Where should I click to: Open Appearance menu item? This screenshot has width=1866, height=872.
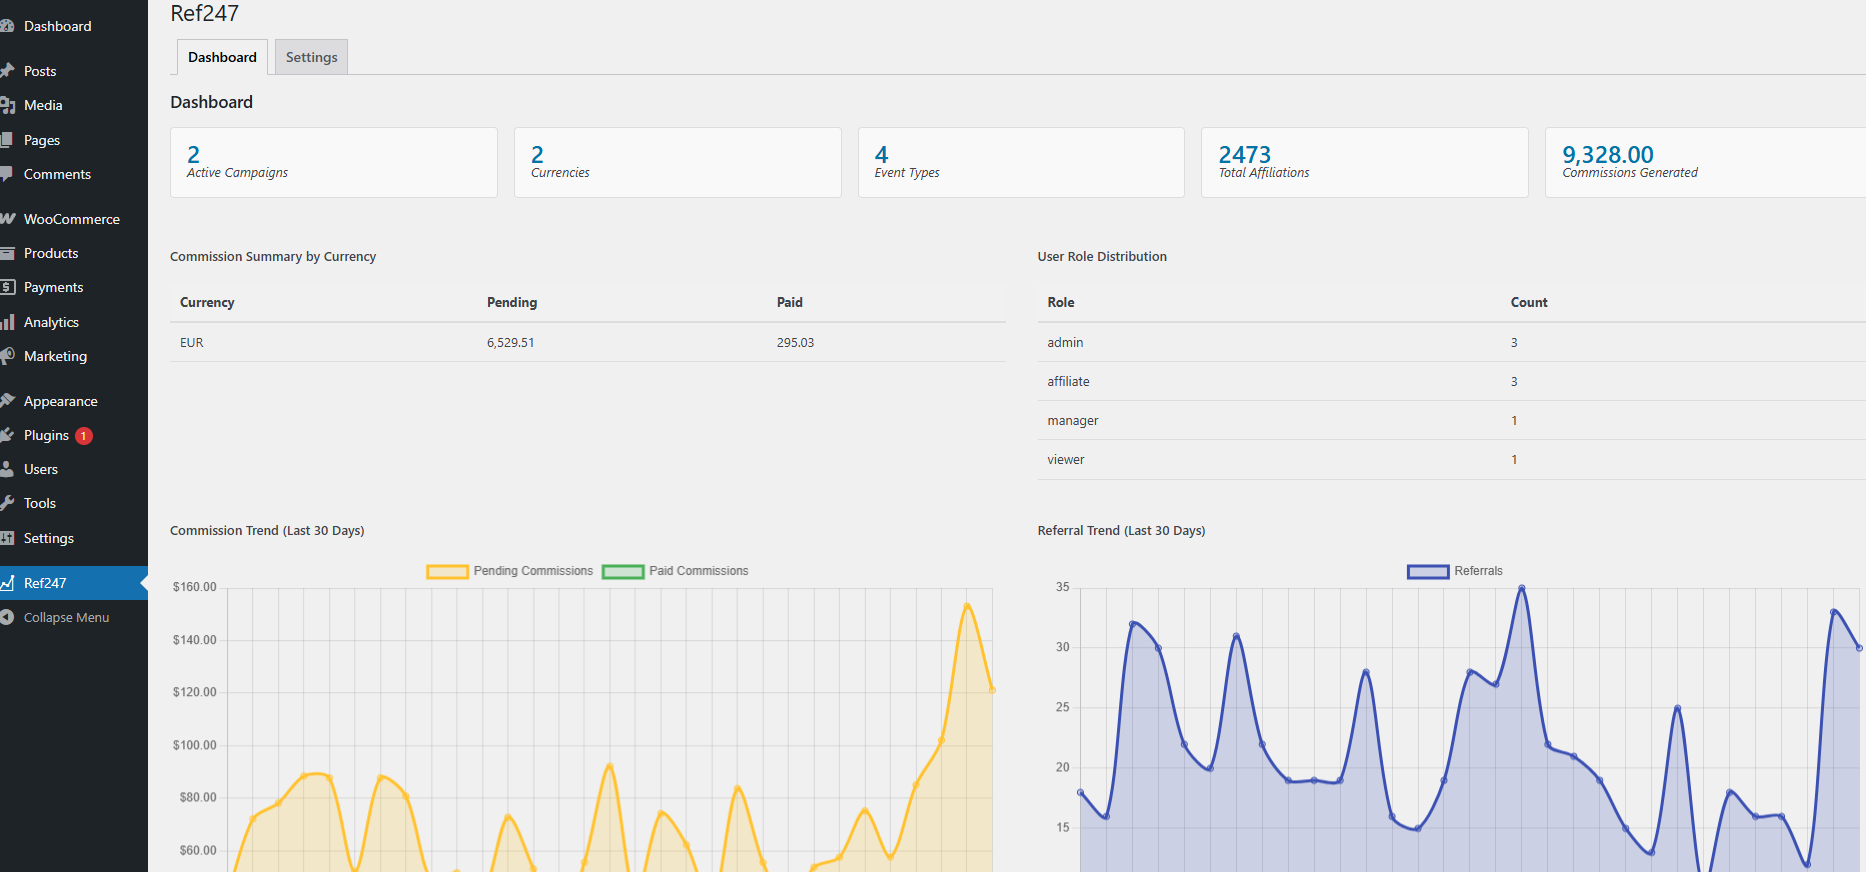pyautogui.click(x=74, y=401)
